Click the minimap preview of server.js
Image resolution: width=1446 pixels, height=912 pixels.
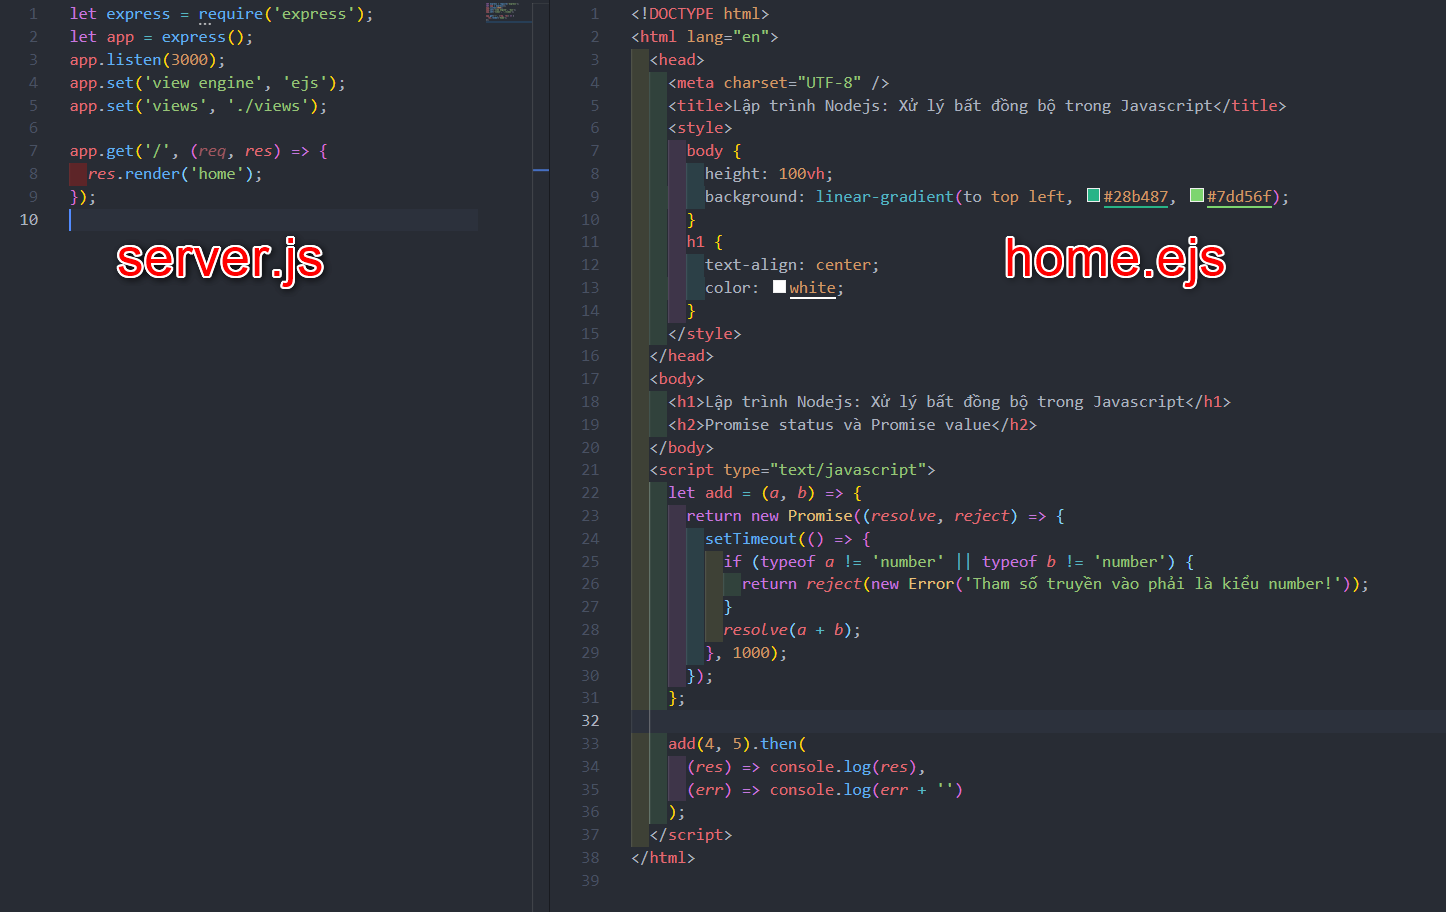[509, 12]
